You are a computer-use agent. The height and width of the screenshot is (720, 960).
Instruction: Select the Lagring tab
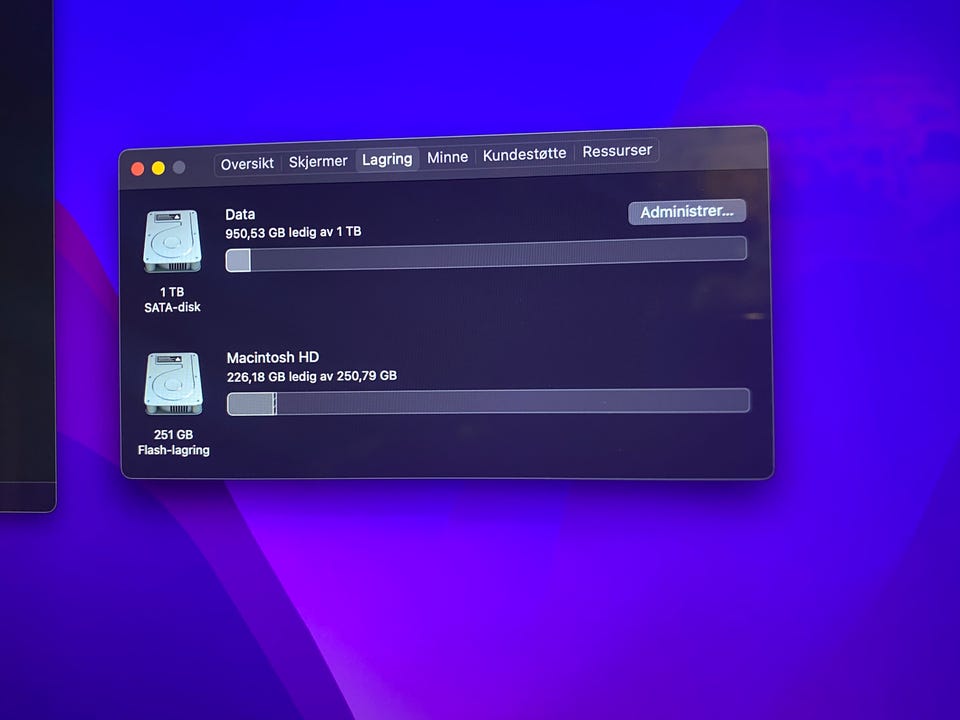[387, 159]
